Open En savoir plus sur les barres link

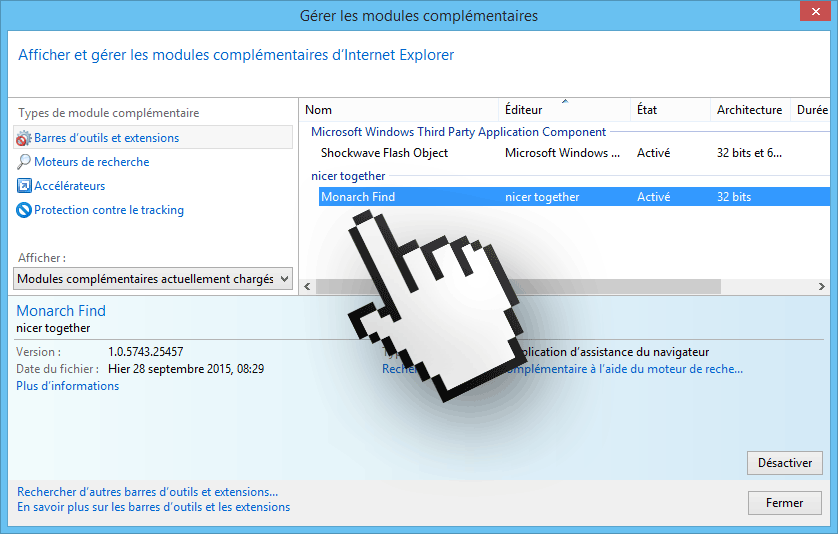[153, 507]
